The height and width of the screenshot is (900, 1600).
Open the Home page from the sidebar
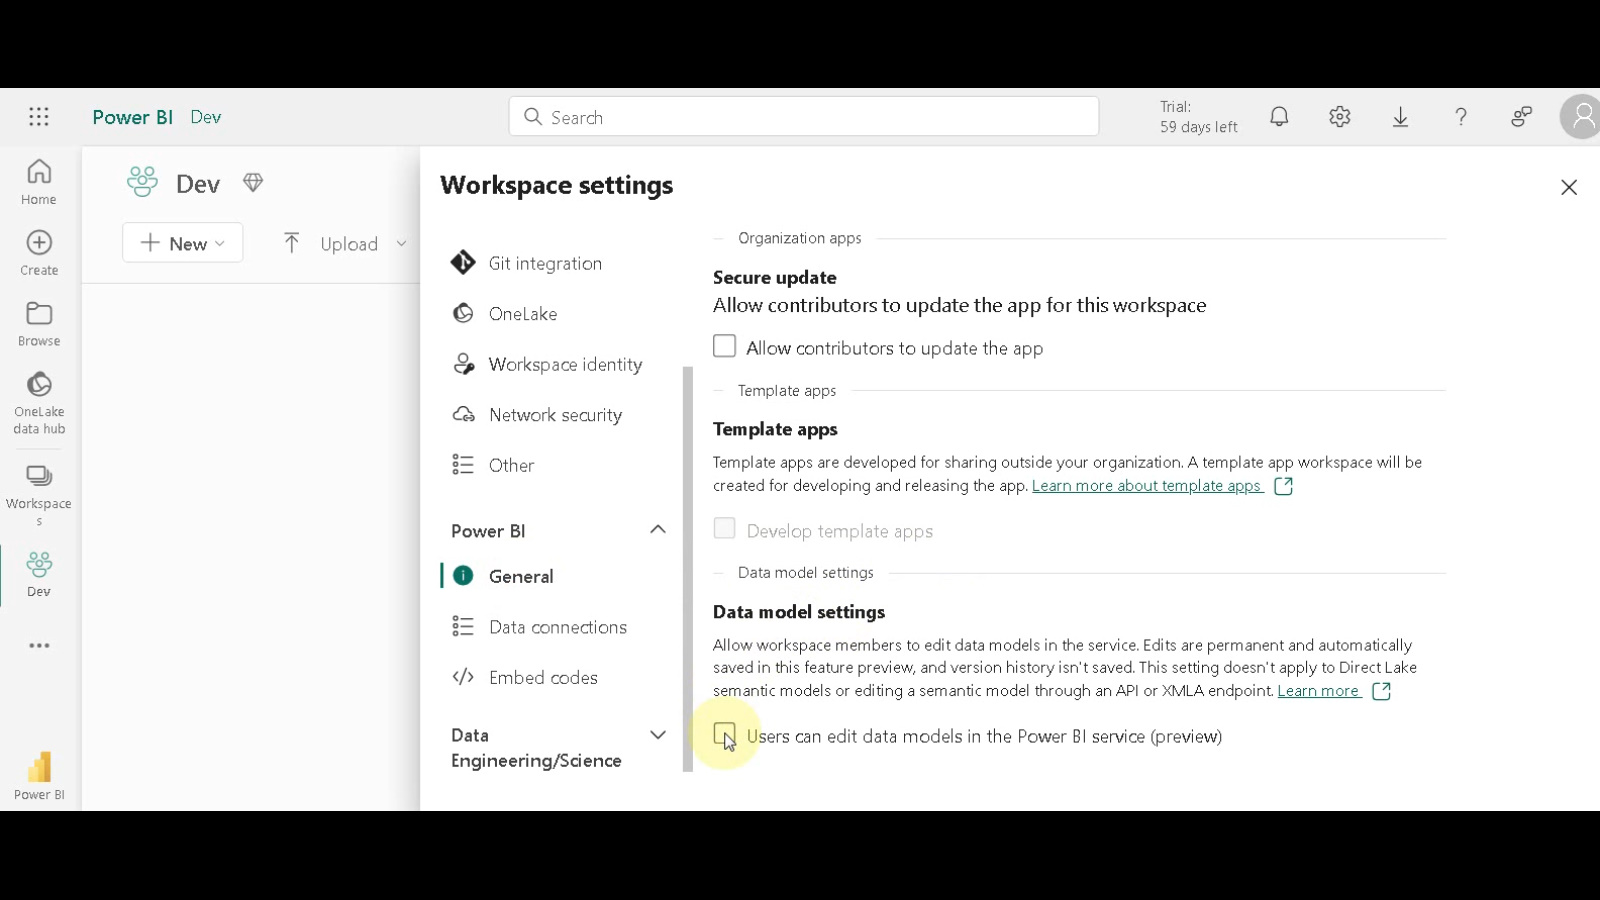click(38, 180)
